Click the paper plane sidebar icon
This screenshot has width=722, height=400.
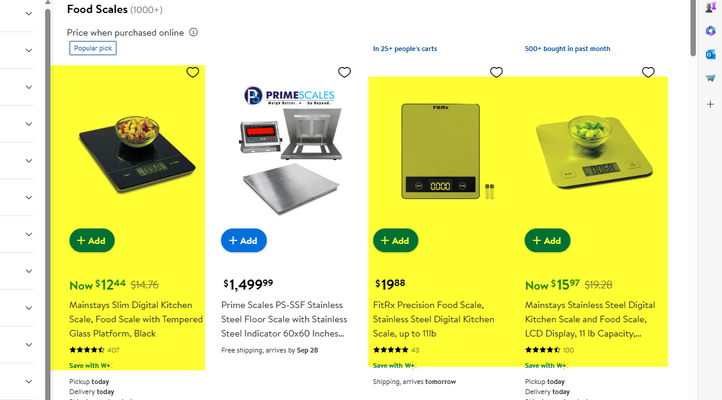click(x=710, y=78)
